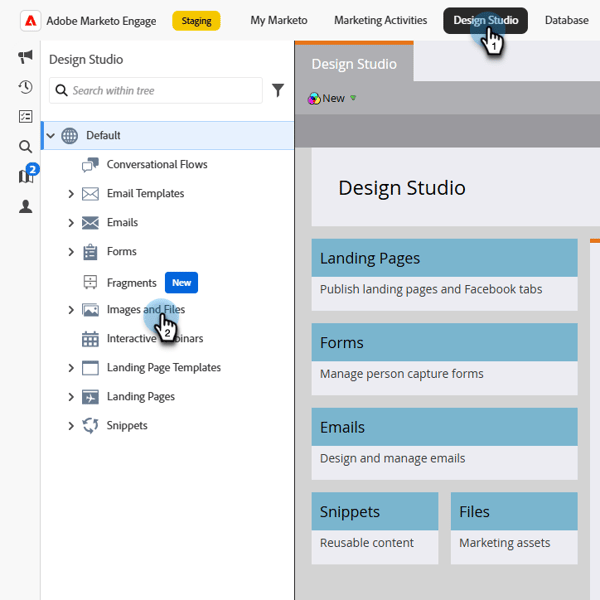Select Design Studio in top navigation

pyautogui.click(x=485, y=20)
